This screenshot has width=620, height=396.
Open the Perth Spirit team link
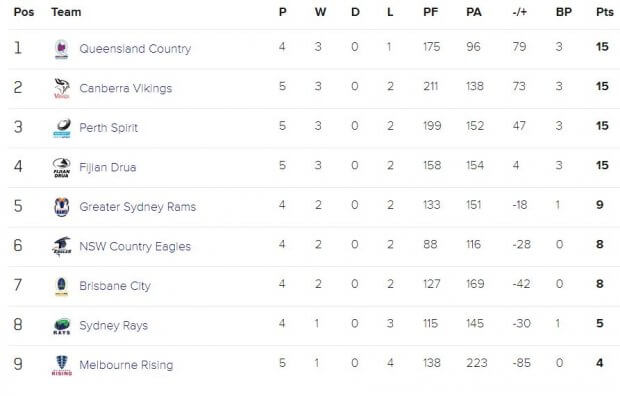click(x=108, y=128)
